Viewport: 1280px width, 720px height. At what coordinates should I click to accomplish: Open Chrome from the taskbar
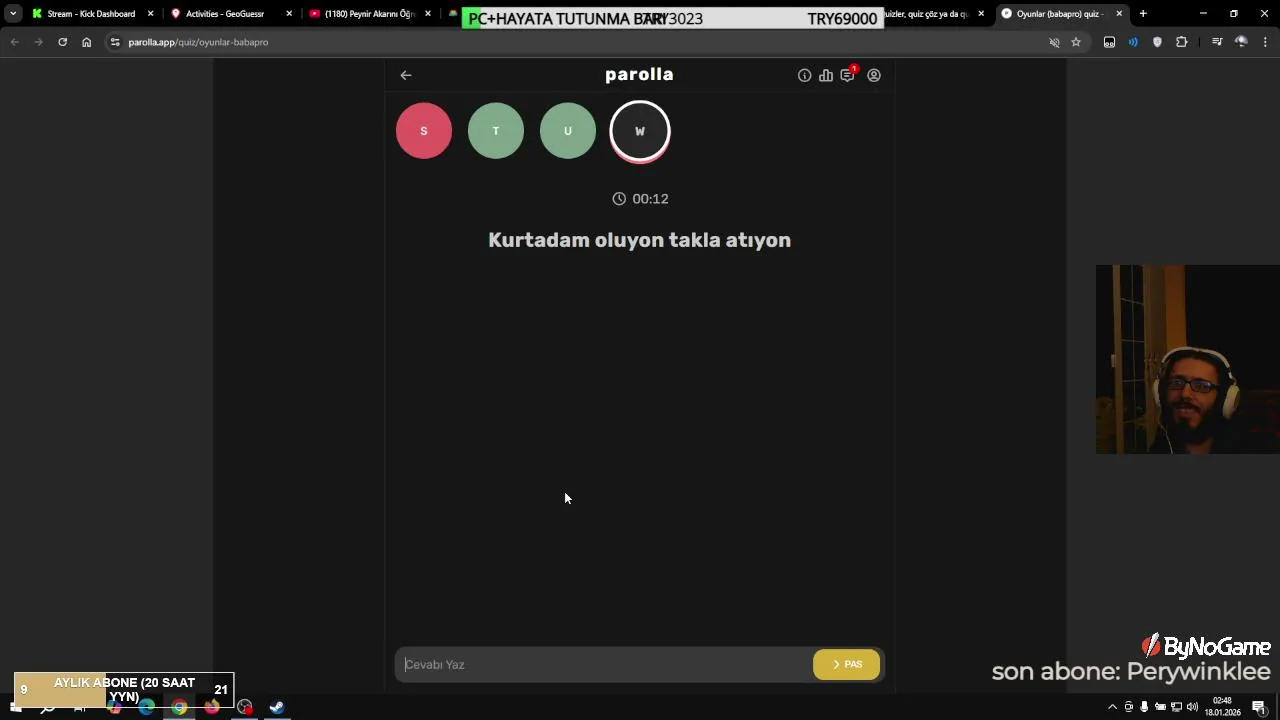click(x=179, y=707)
